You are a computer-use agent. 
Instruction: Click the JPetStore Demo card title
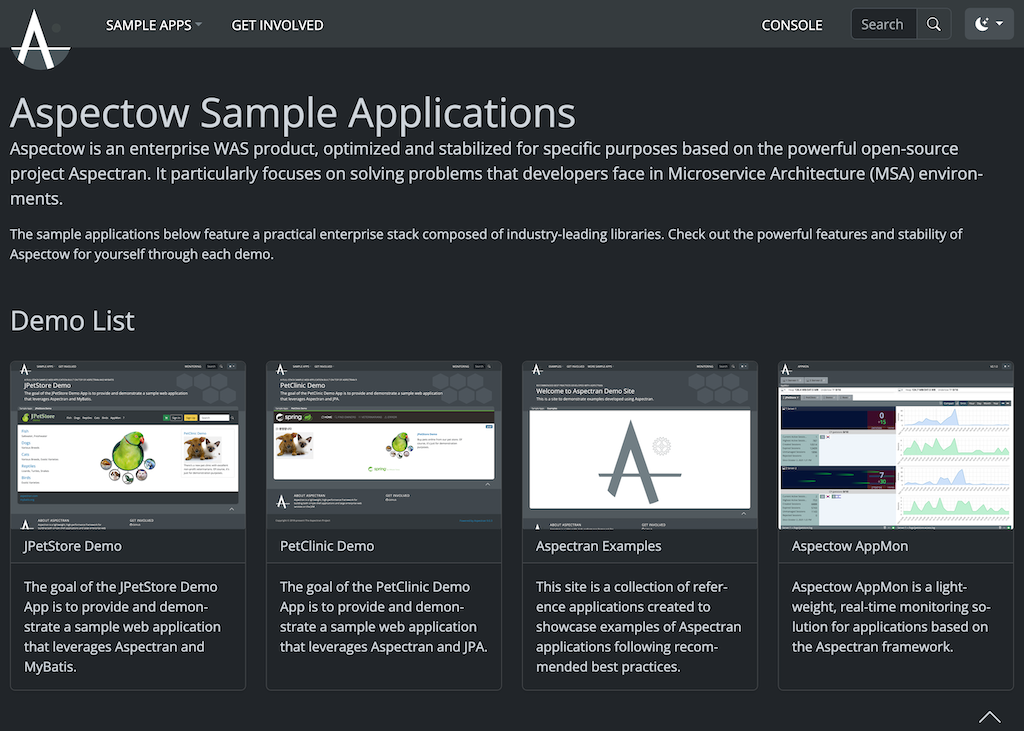[72, 546]
